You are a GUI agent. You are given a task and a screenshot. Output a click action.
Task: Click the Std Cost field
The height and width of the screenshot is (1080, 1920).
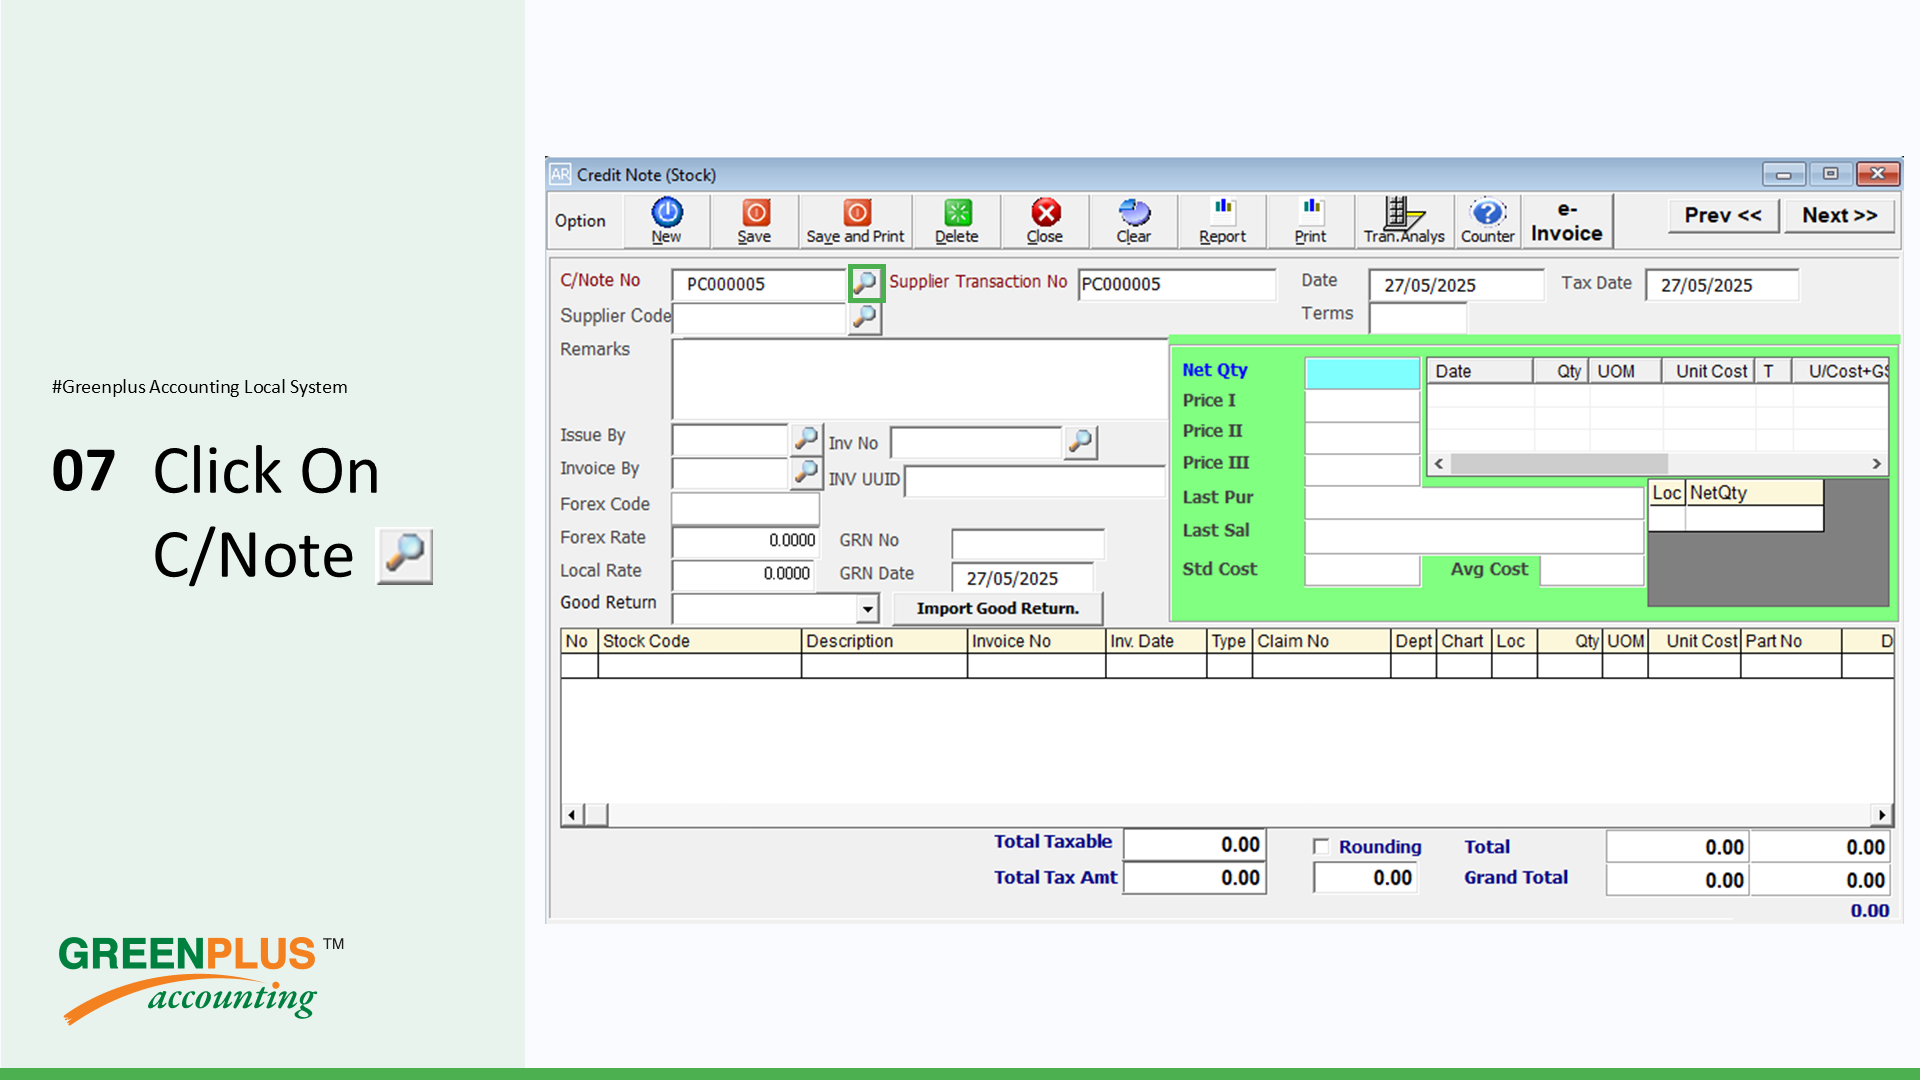click(1362, 570)
